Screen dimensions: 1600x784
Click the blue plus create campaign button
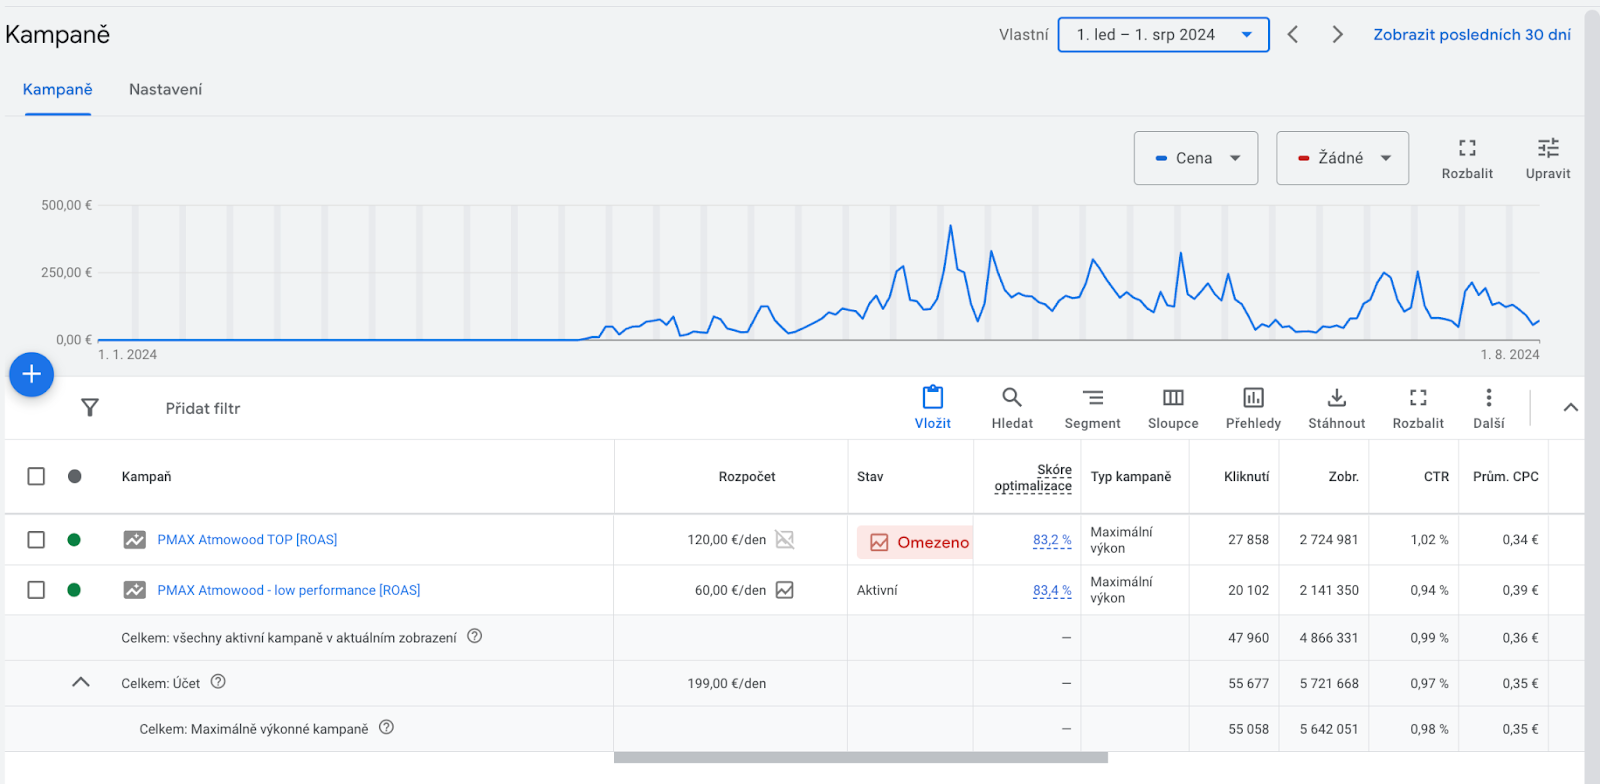(31, 375)
